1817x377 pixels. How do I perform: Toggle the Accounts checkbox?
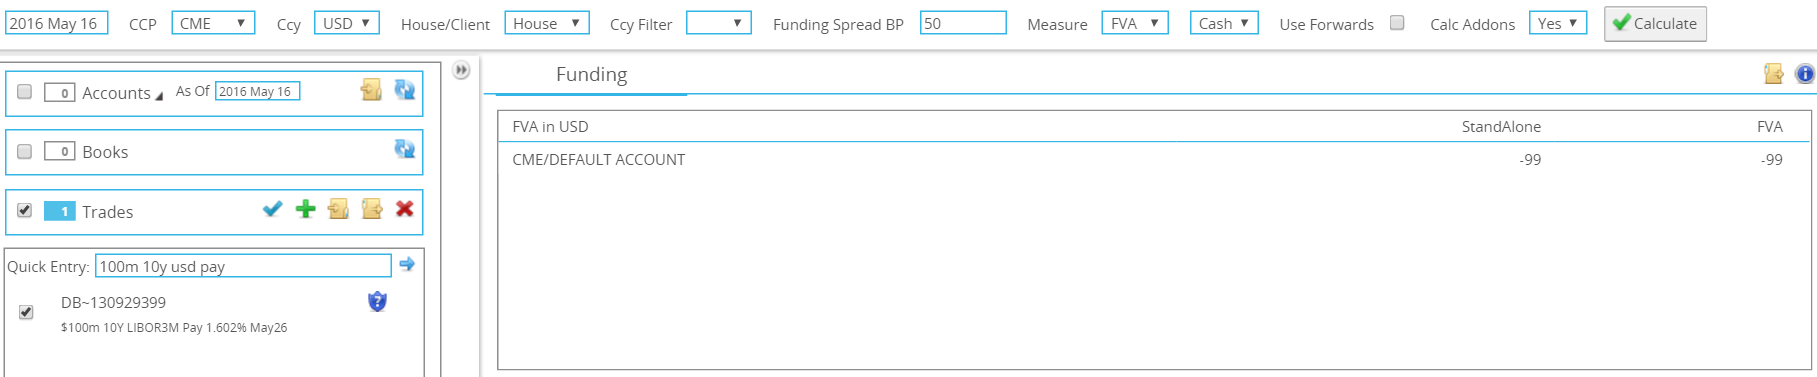(x=25, y=92)
